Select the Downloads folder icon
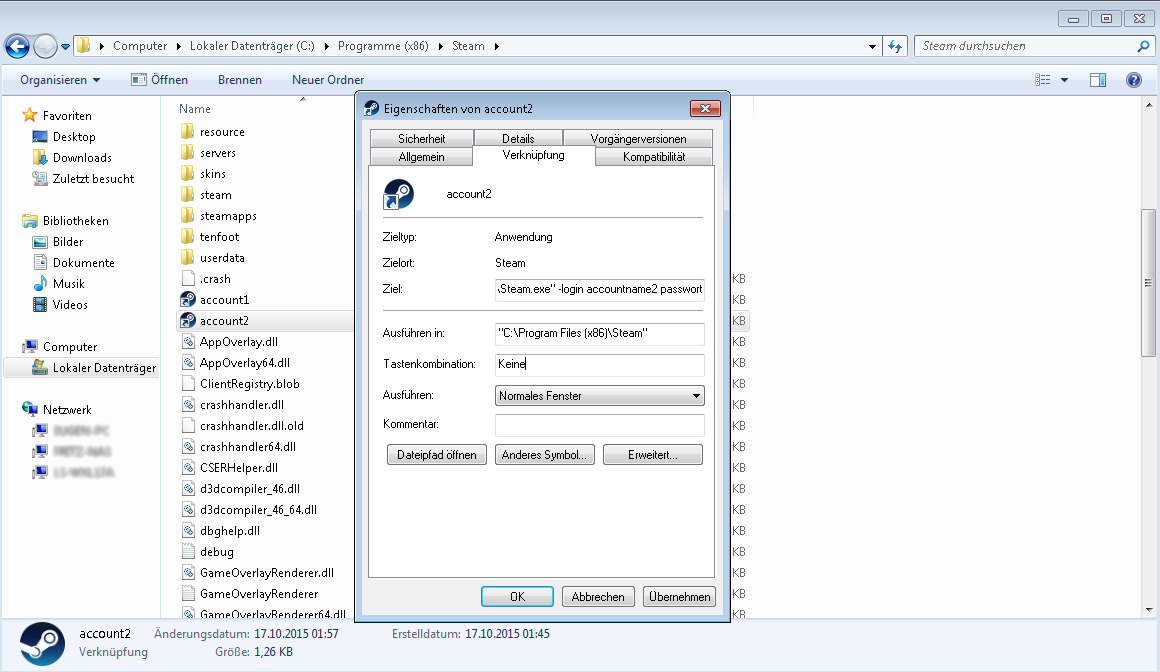This screenshot has height=672, width=1160. coord(40,158)
